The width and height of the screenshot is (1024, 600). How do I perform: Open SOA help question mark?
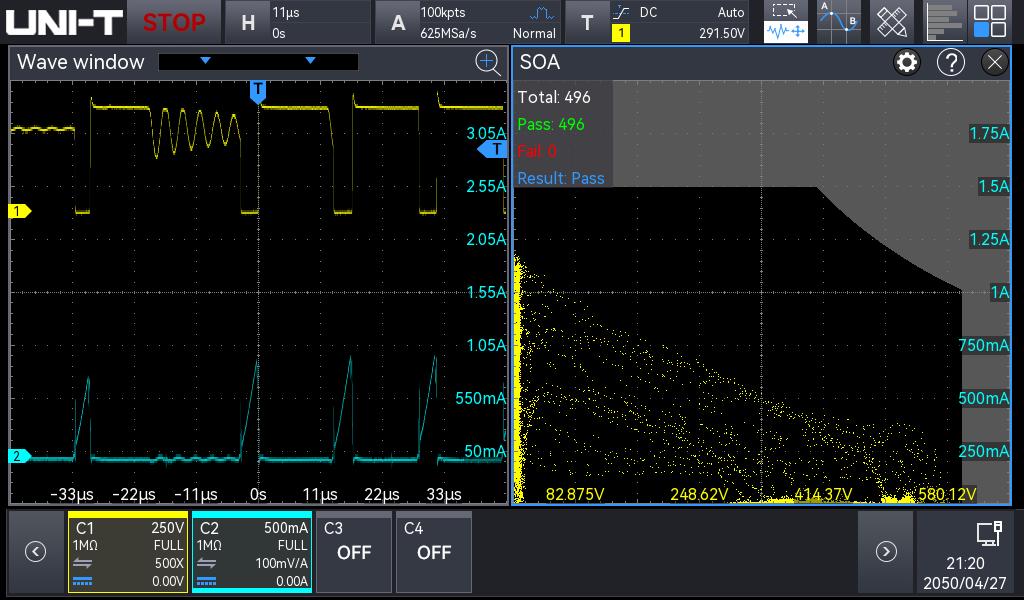point(950,63)
